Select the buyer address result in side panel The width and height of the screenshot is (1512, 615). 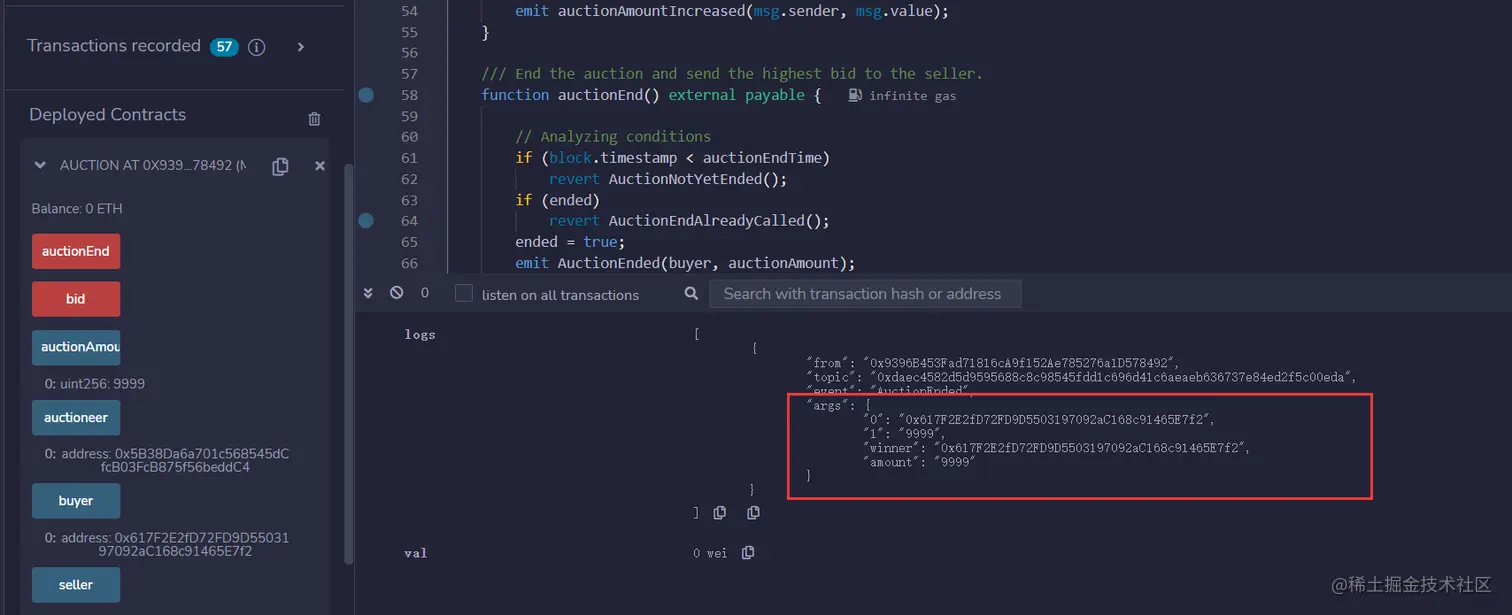click(167, 545)
